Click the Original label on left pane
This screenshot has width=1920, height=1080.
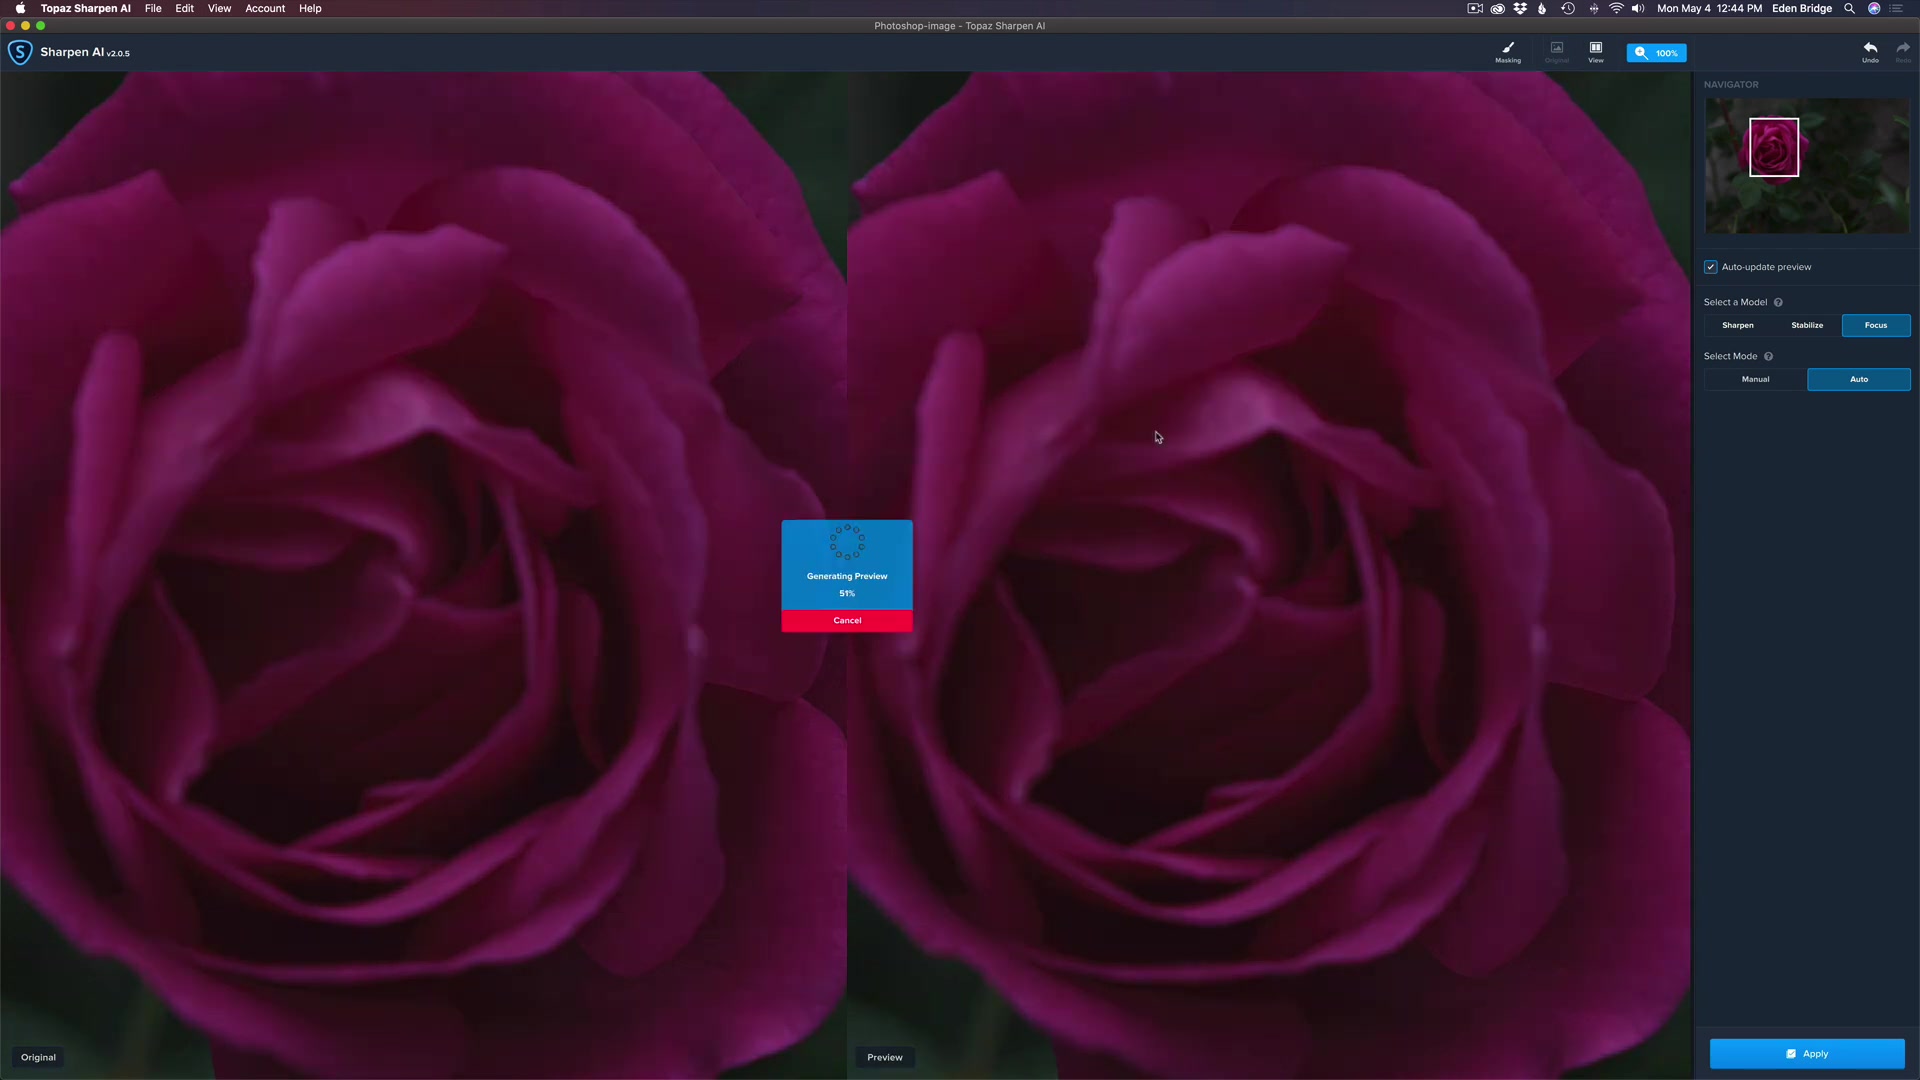click(x=38, y=1057)
